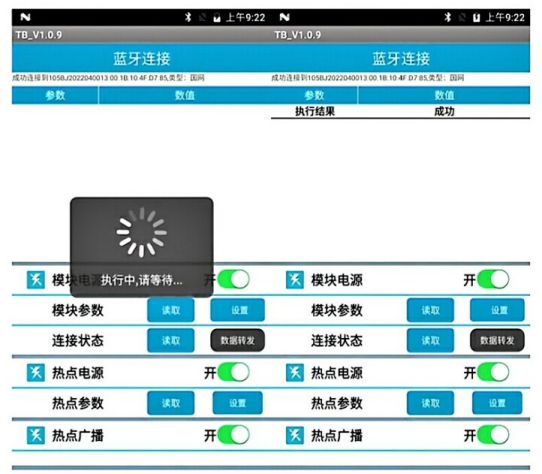Click the 热点电源 icon in left panel
The image size is (542, 474).
pos(36,373)
